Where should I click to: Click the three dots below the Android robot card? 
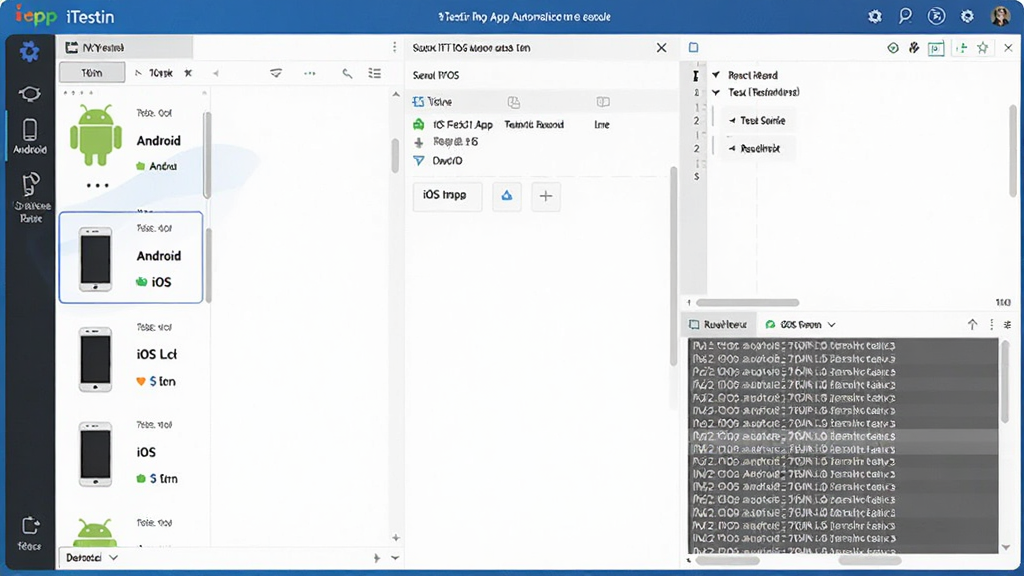coord(98,185)
